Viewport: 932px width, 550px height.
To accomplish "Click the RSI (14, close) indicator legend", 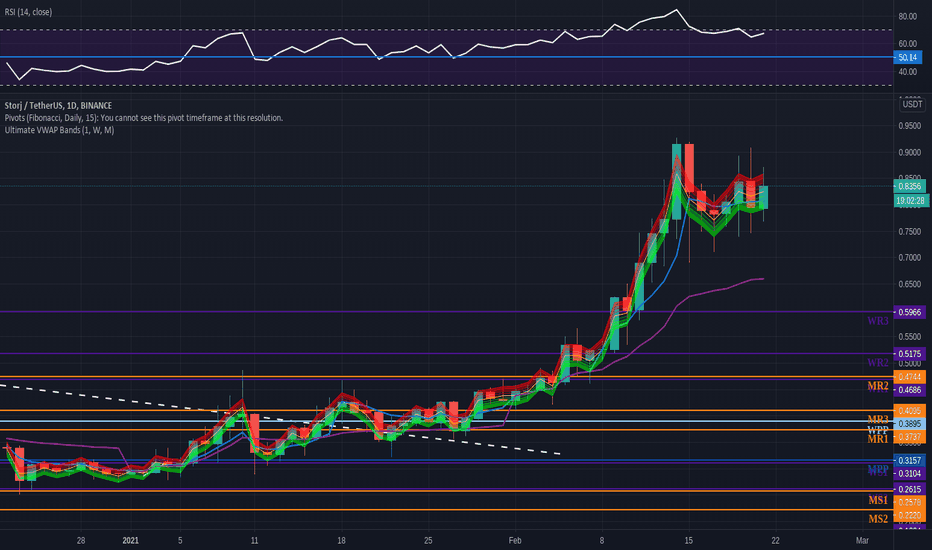I will pos(29,12).
